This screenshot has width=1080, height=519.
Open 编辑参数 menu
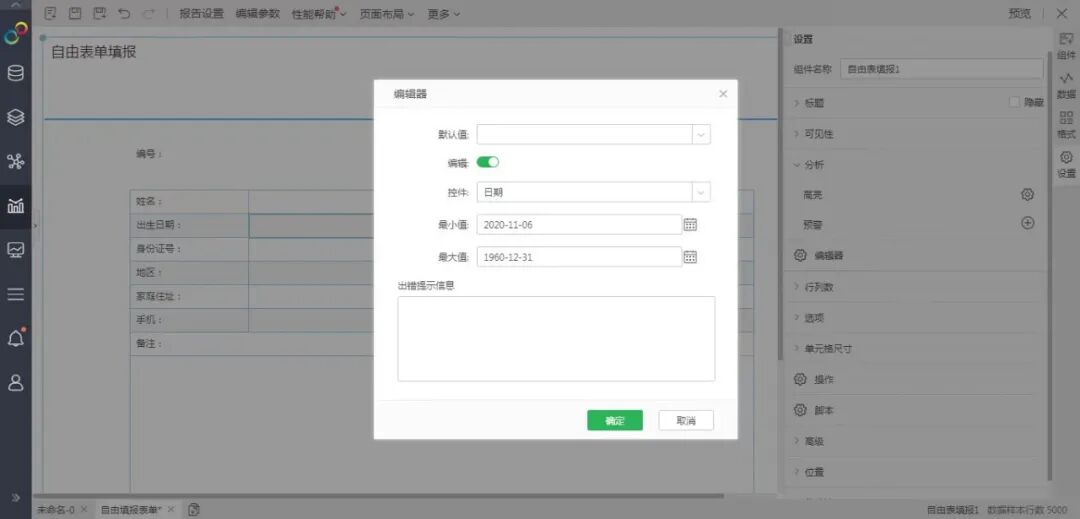[x=258, y=13]
